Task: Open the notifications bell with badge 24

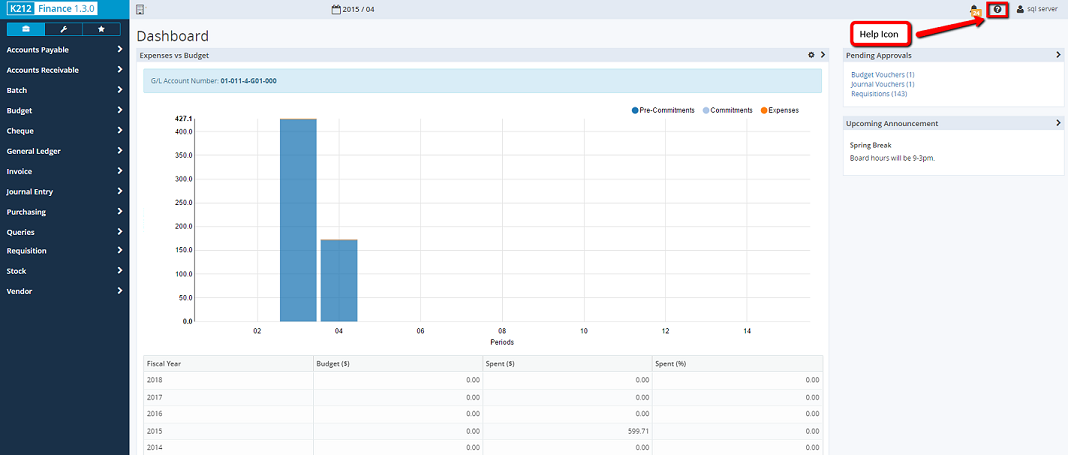Action: click(x=975, y=10)
